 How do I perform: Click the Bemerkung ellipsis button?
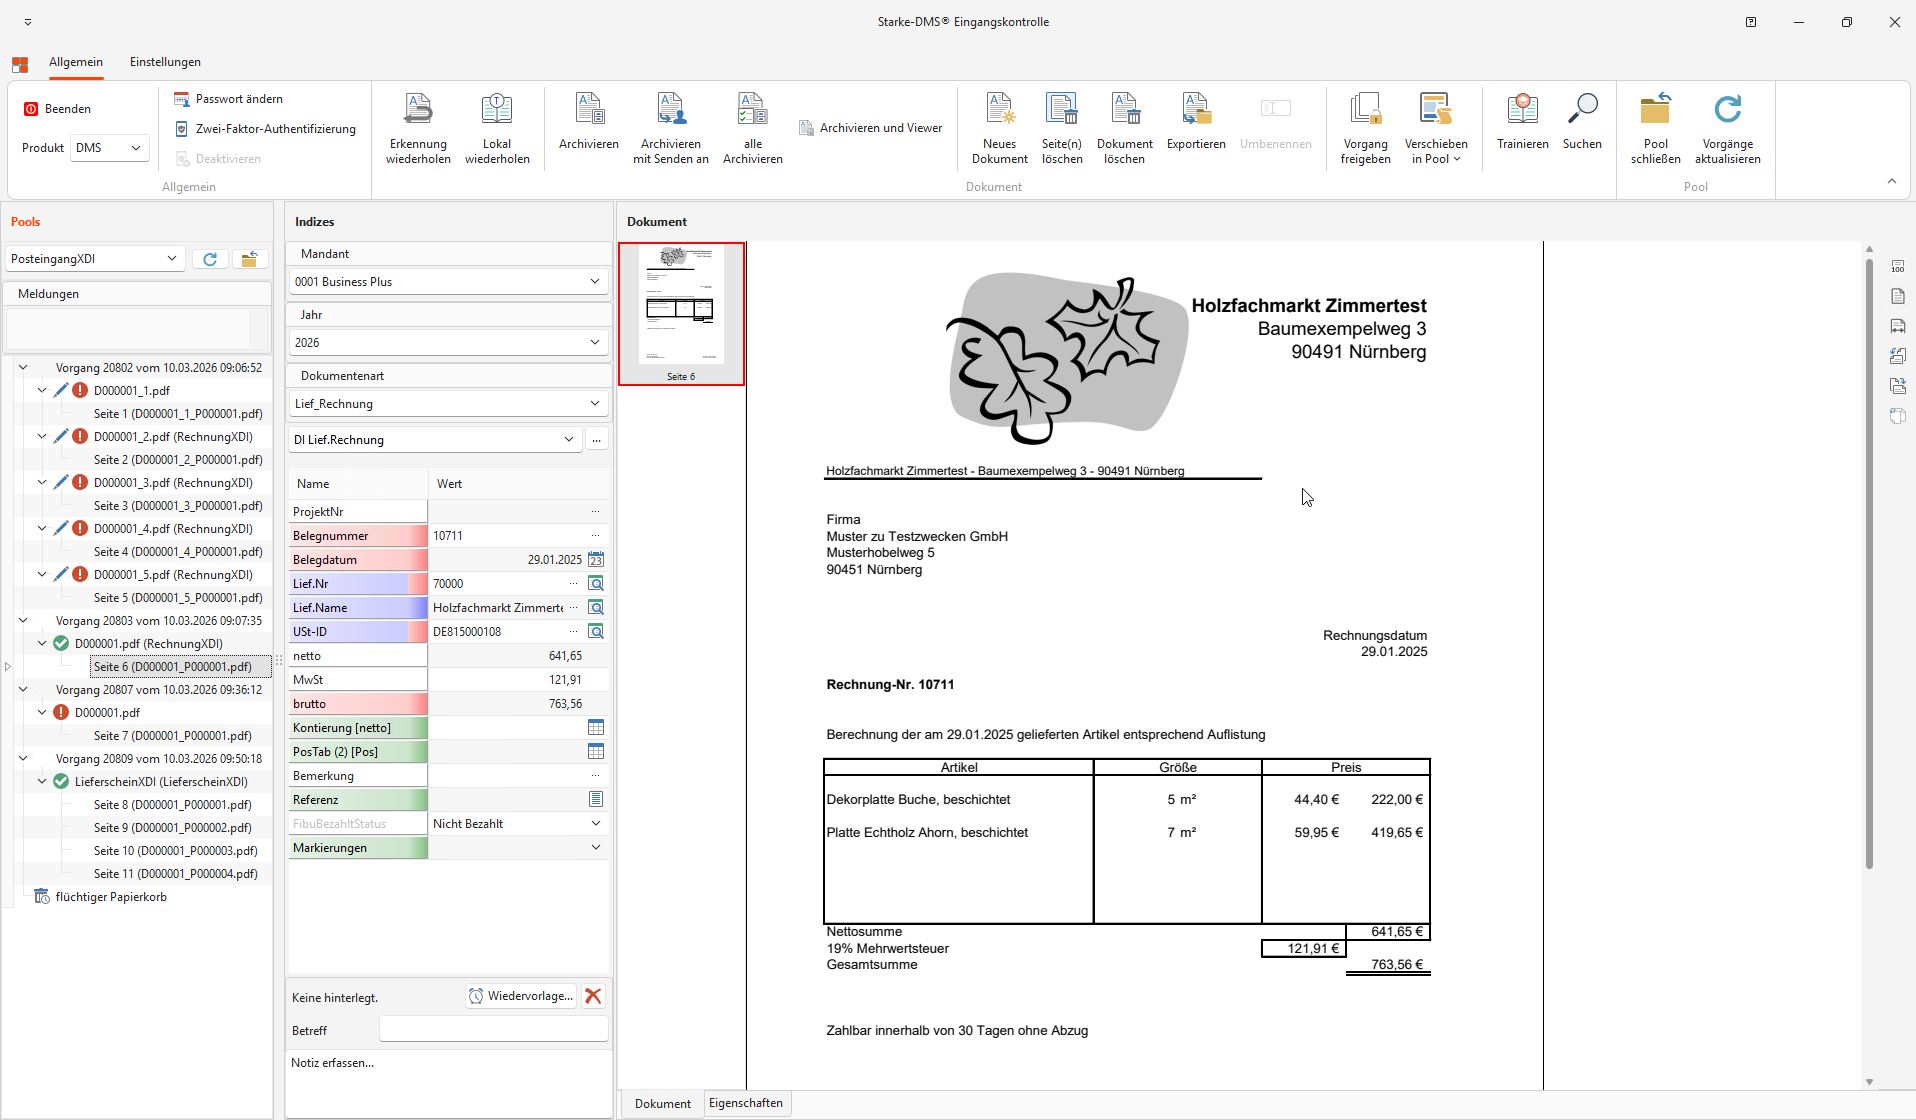click(596, 776)
